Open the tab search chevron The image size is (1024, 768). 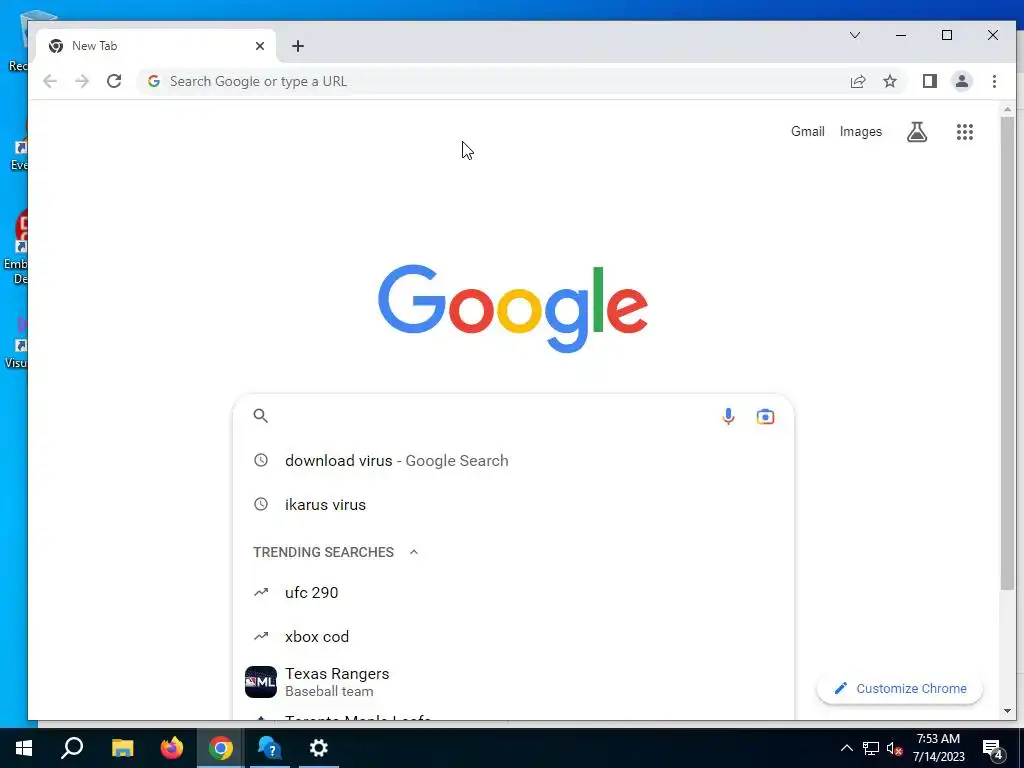pos(855,35)
